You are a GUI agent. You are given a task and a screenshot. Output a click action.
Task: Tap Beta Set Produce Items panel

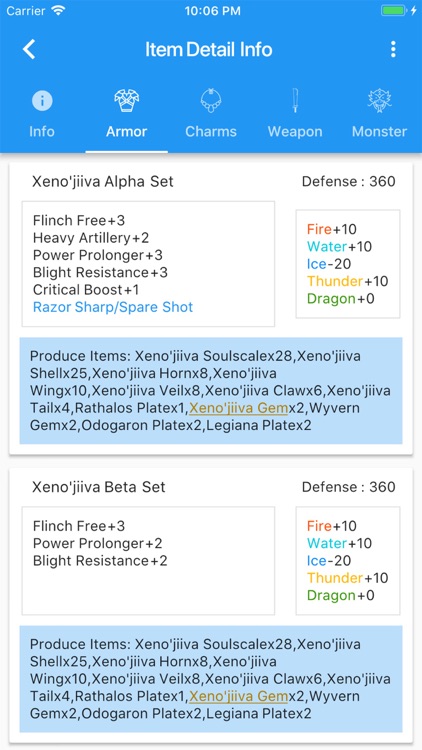pos(211,679)
